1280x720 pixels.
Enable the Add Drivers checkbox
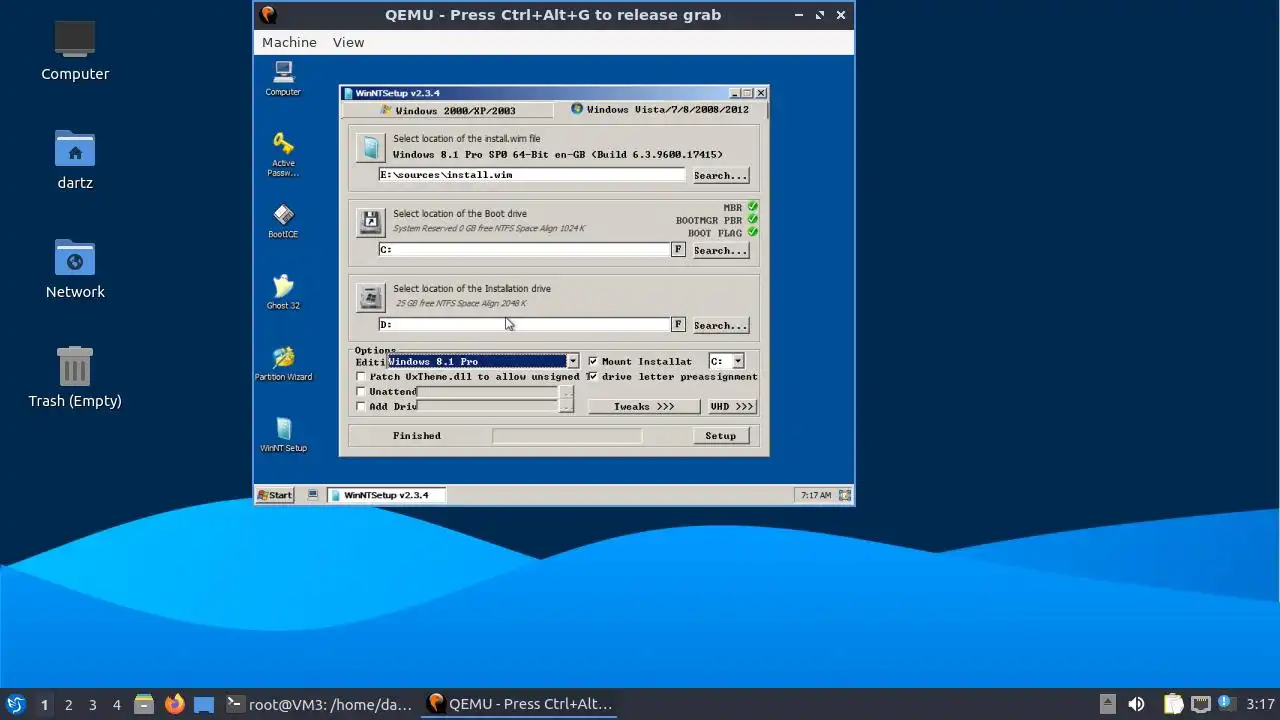click(x=361, y=407)
